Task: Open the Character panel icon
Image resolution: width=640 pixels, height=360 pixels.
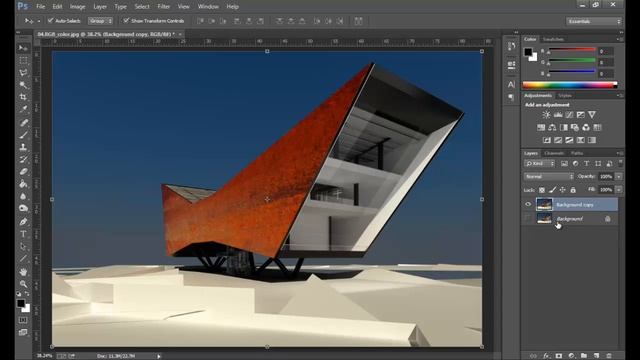Action: [511, 84]
